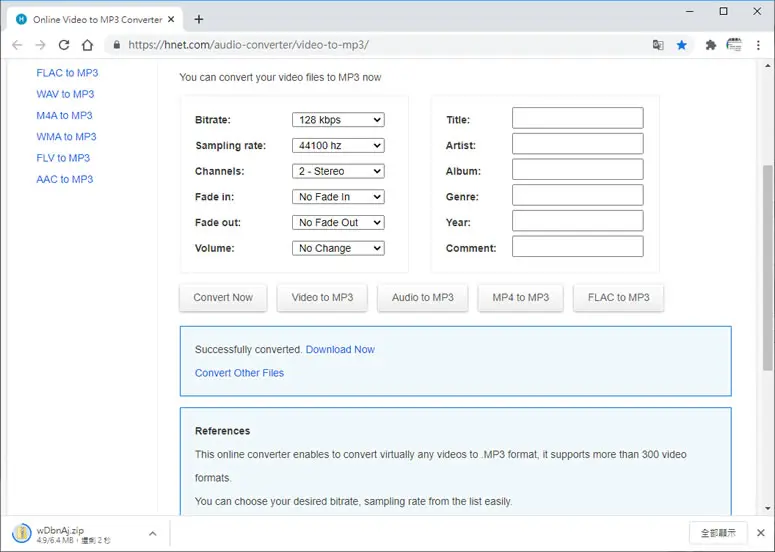Reload the page with the refresh icon
The image size is (775, 552).
pyautogui.click(x=64, y=45)
